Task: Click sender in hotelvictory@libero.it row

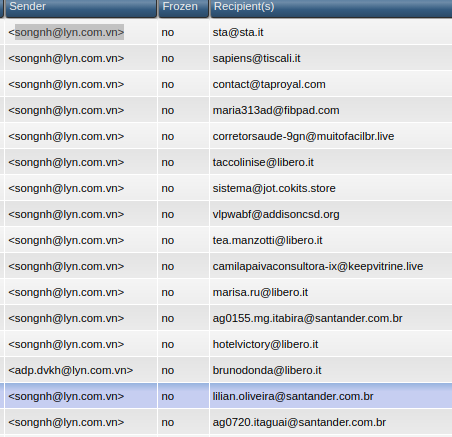Action: pyautogui.click(x=66, y=344)
